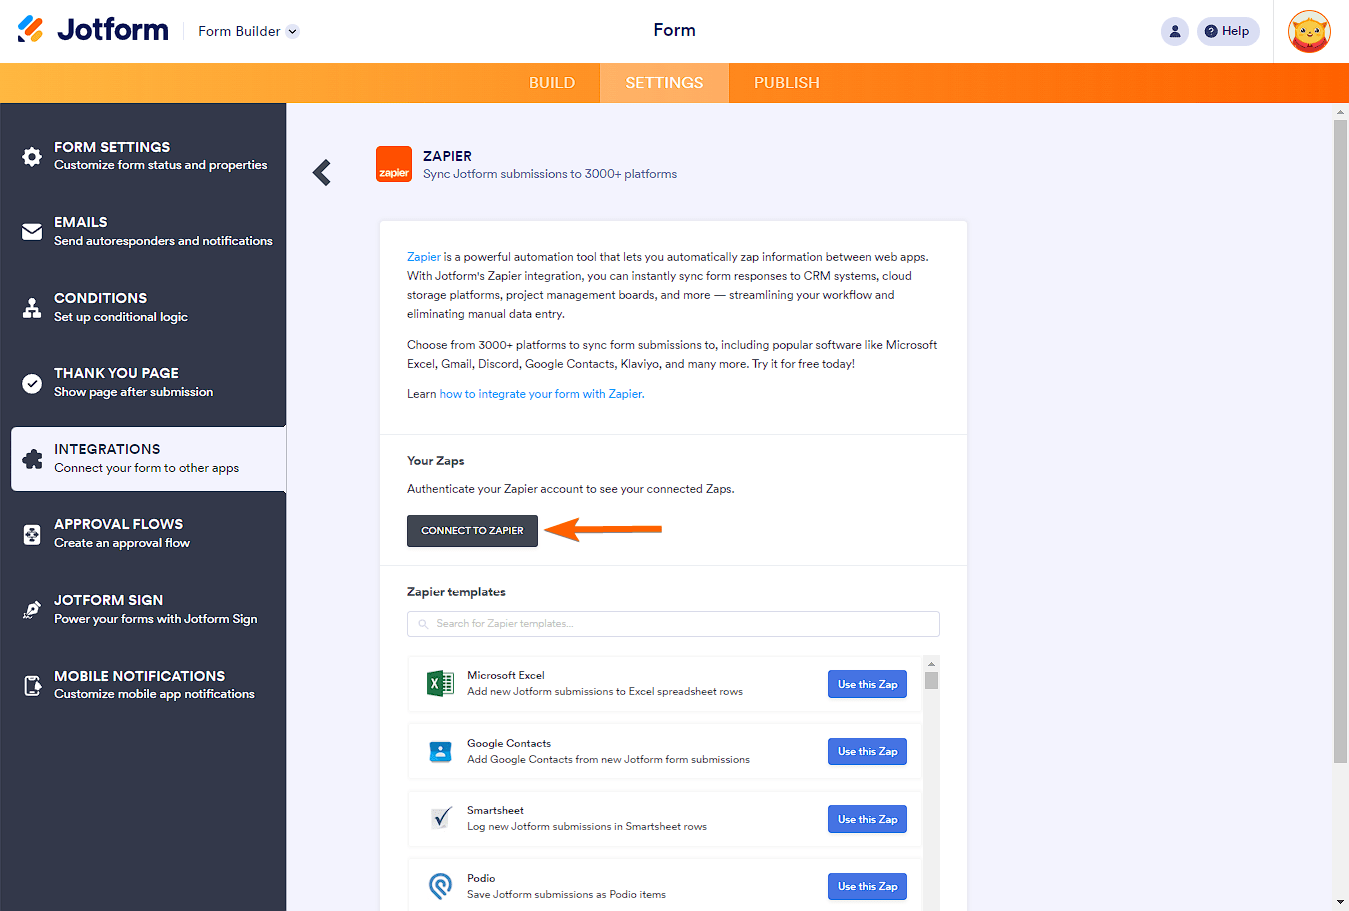Use this Zap for Smartsheet
The width and height of the screenshot is (1349, 911).
(x=867, y=819)
